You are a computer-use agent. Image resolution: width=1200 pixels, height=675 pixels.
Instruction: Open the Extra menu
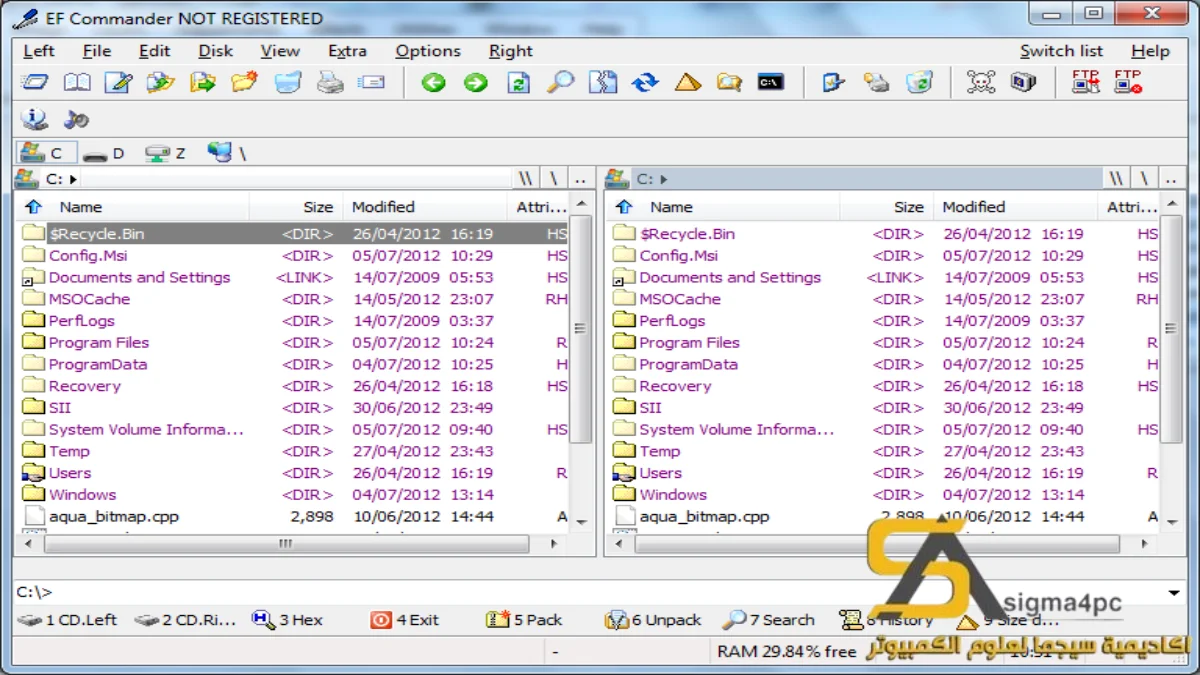[x=347, y=51]
